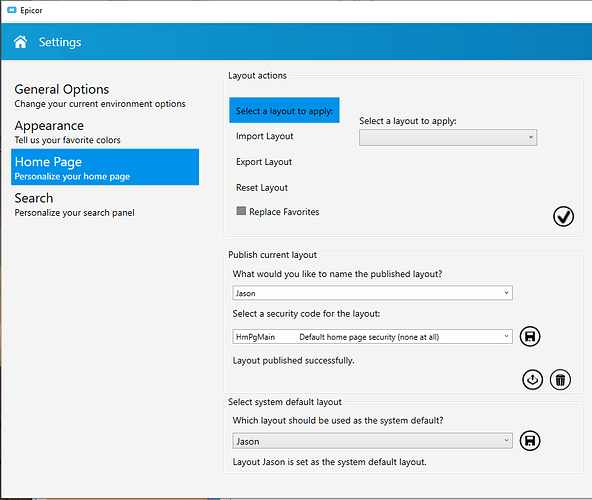Image resolution: width=592 pixels, height=500 pixels.
Task: Toggle the Replace Favorites checkbox
Action: 241,211
